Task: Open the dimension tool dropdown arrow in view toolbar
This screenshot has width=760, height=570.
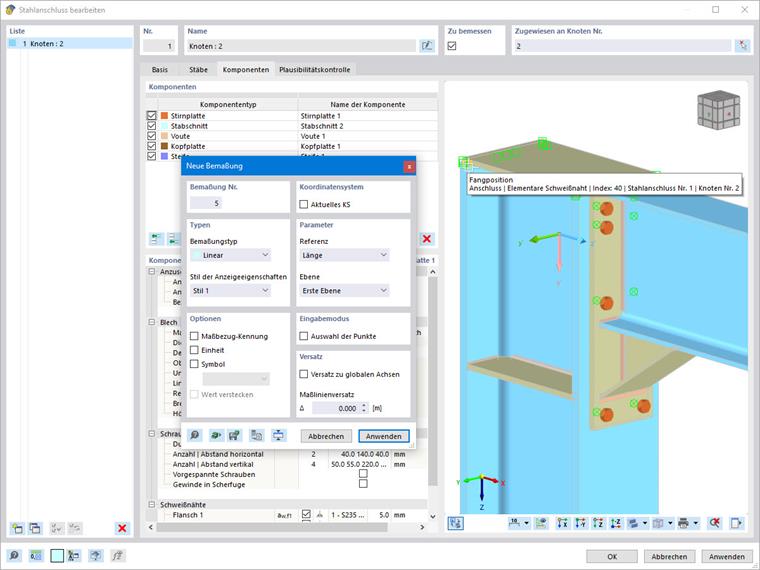Action: tap(526, 523)
